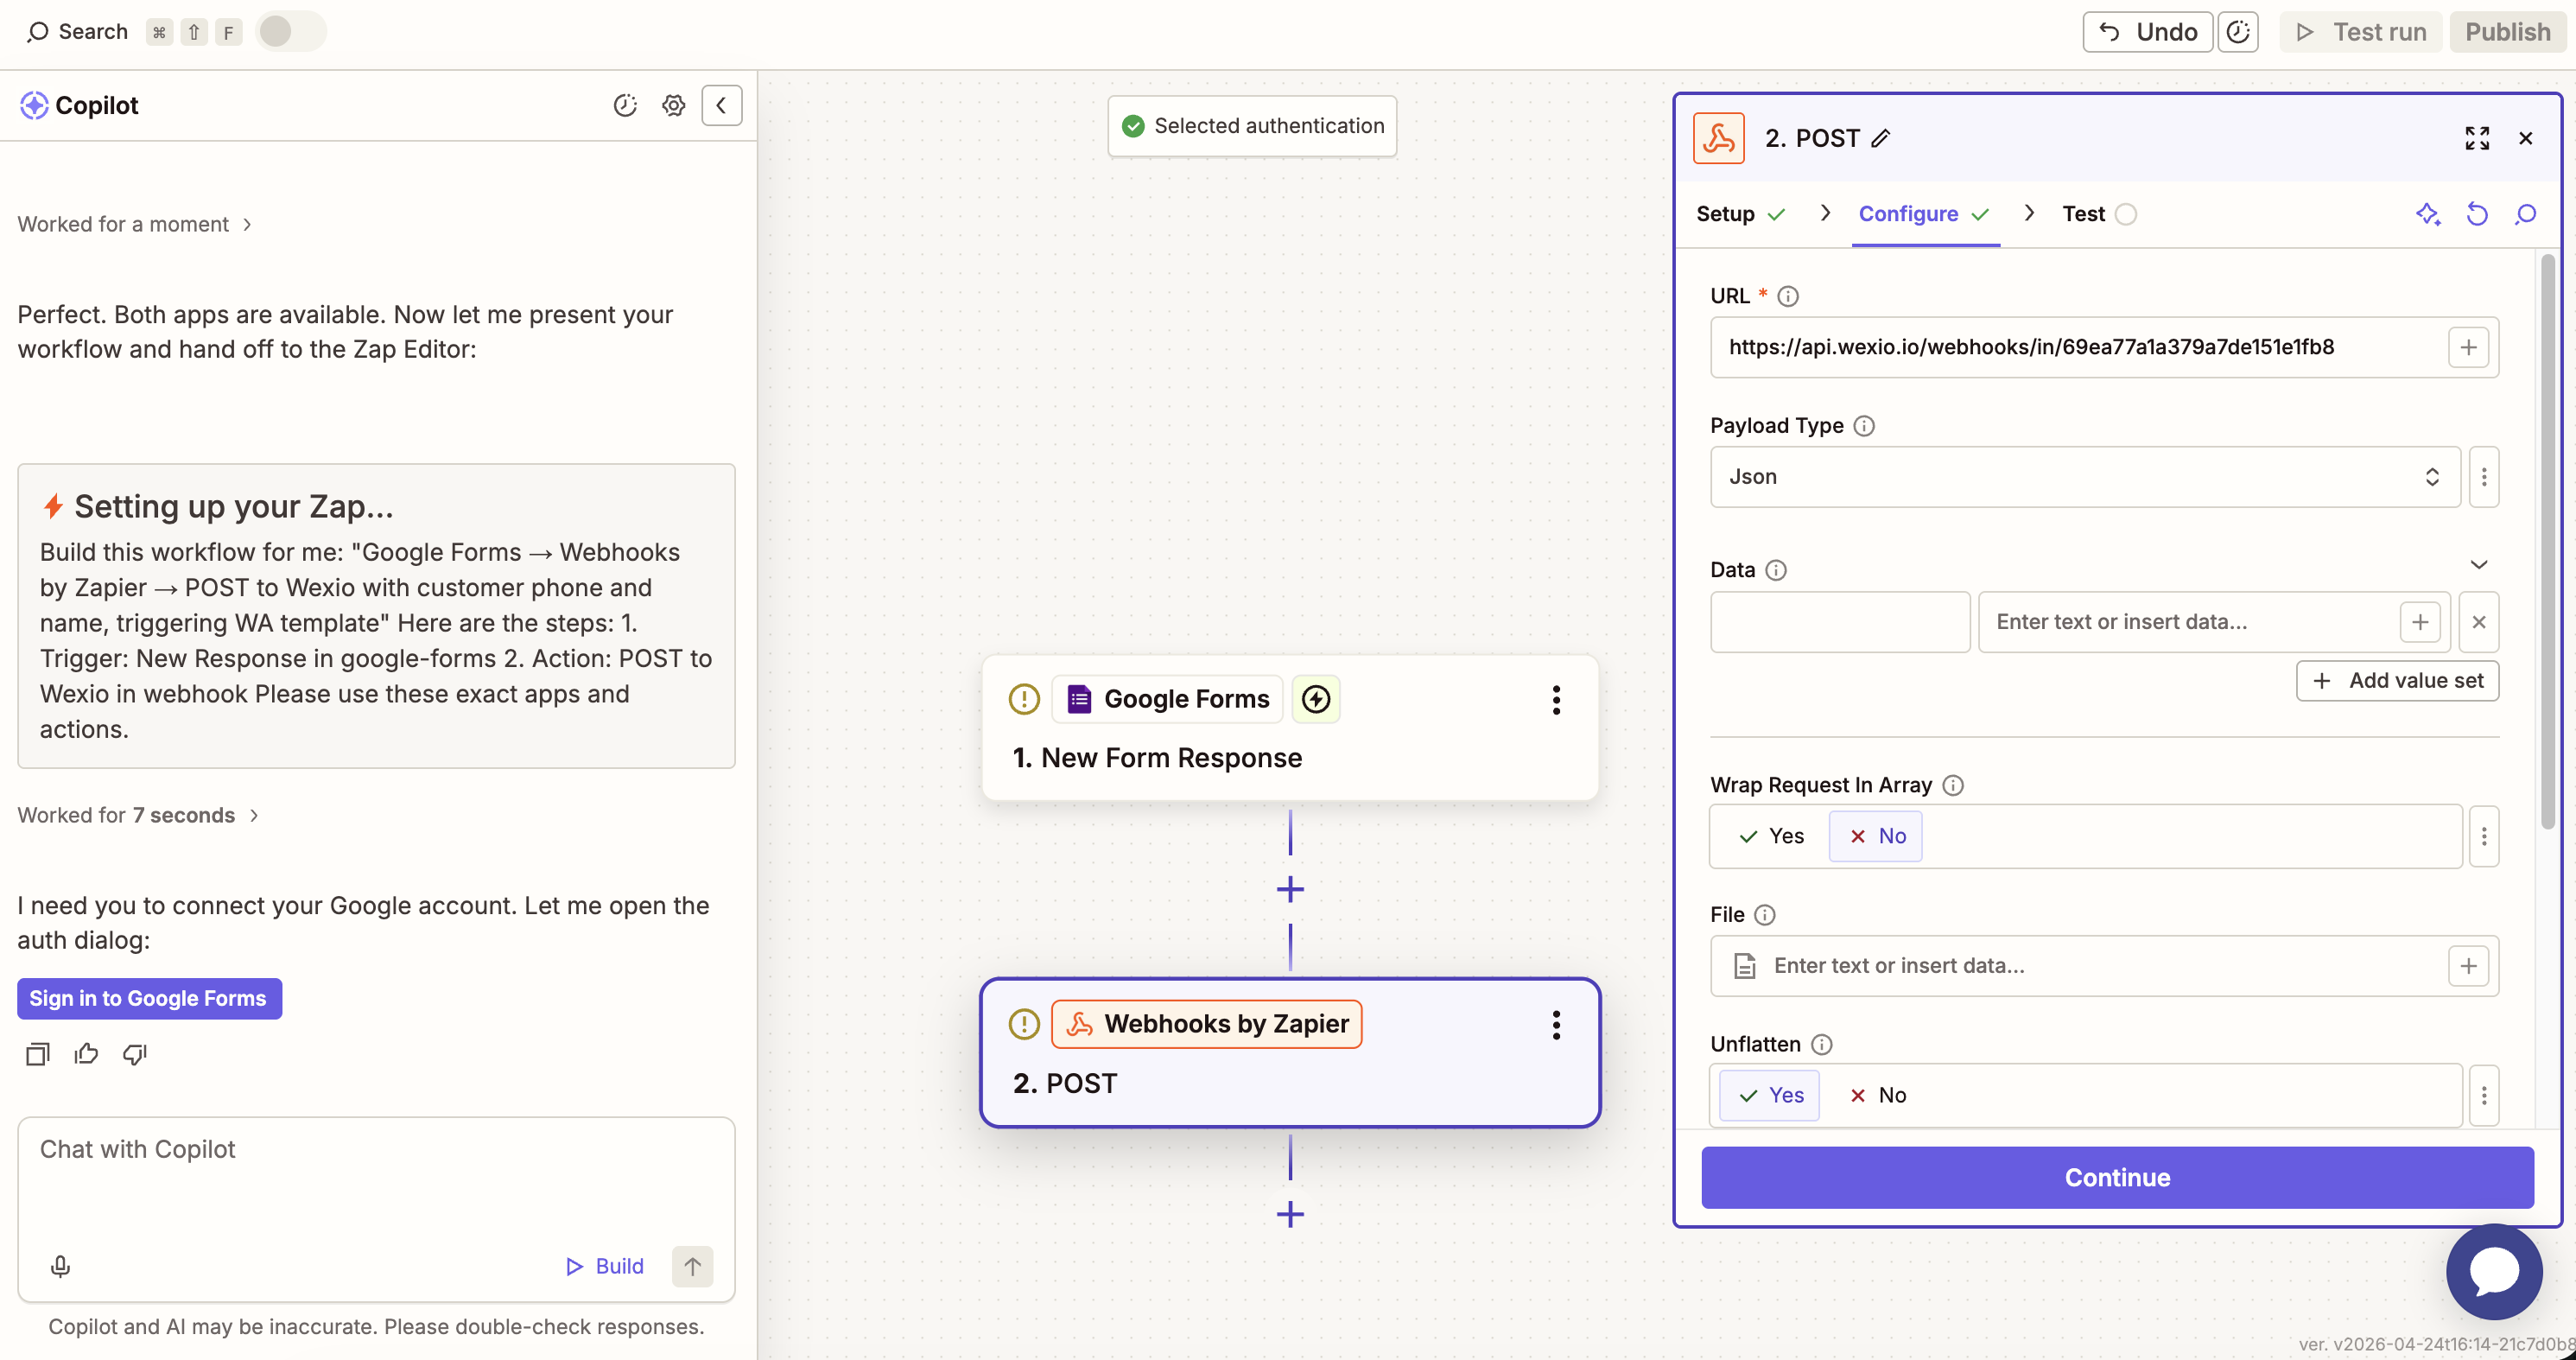Open the three-dot menu on Webhooks step

pyautogui.click(x=1555, y=1024)
